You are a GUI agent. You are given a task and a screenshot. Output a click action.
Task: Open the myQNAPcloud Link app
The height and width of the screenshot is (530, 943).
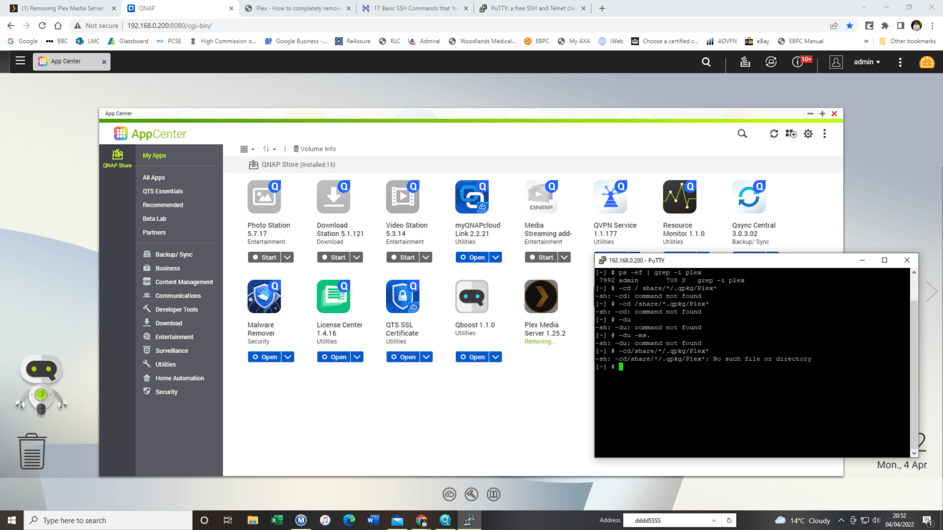(472, 257)
